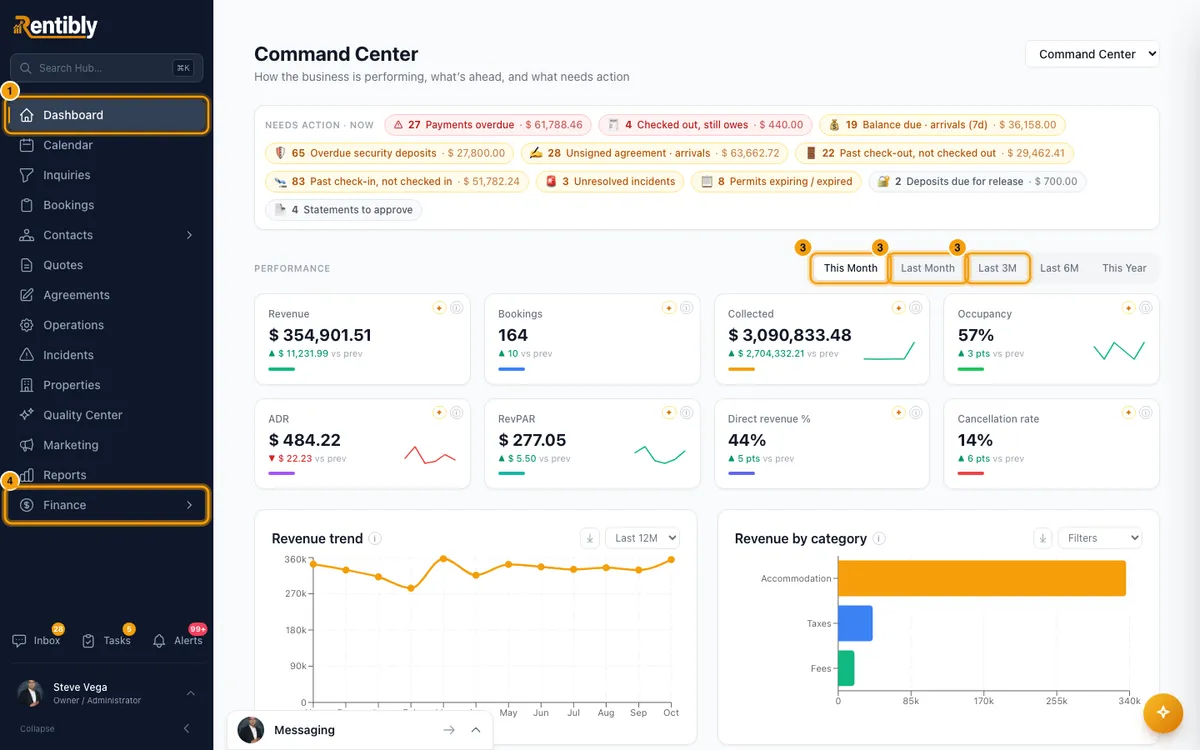Click the Cancellation rate card info icon
This screenshot has width=1200, height=750.
click(1145, 412)
